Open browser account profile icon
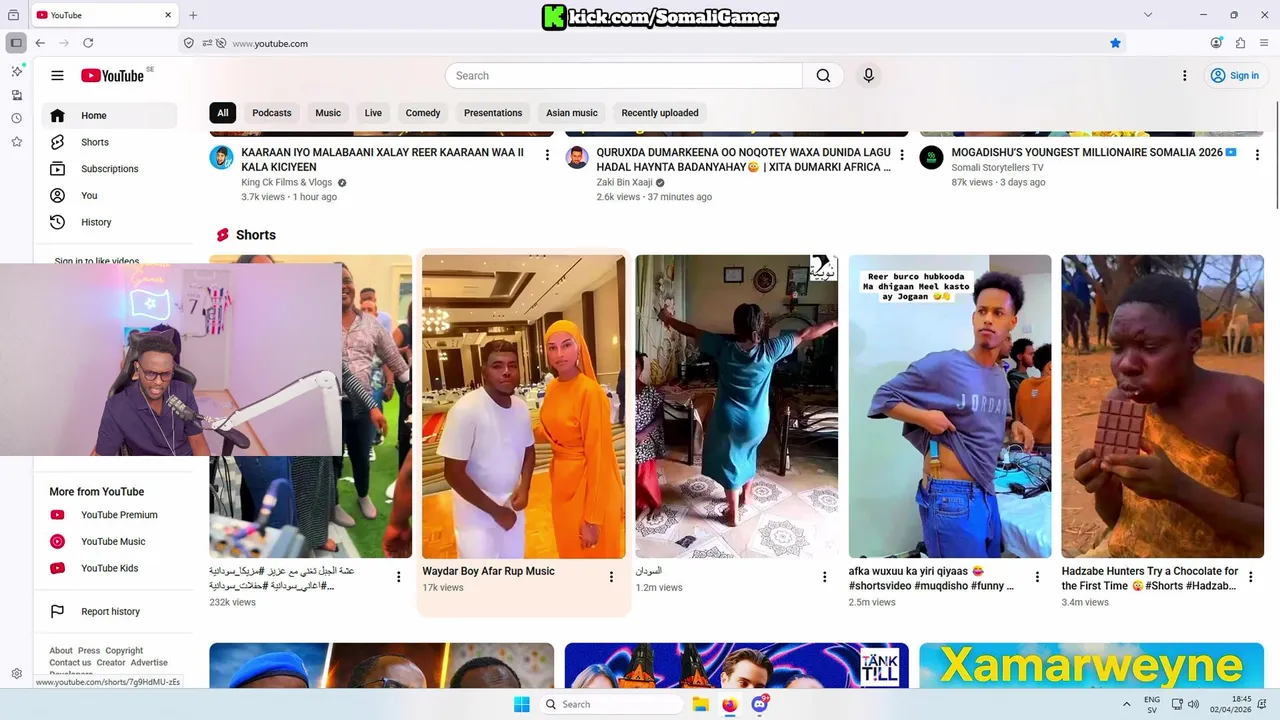 1216,43
